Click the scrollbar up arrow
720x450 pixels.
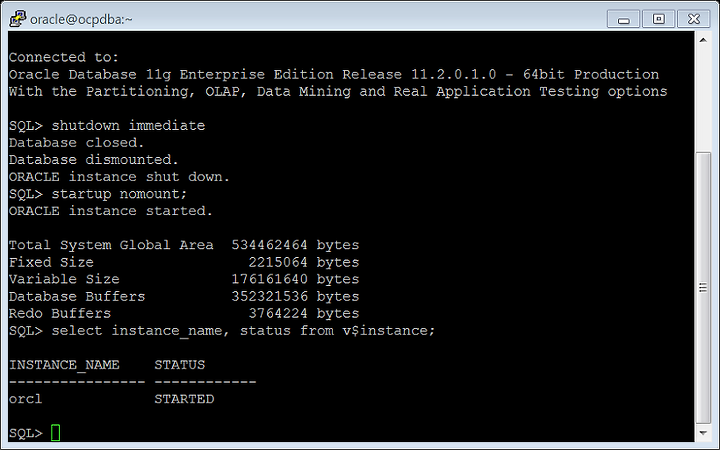703,40
